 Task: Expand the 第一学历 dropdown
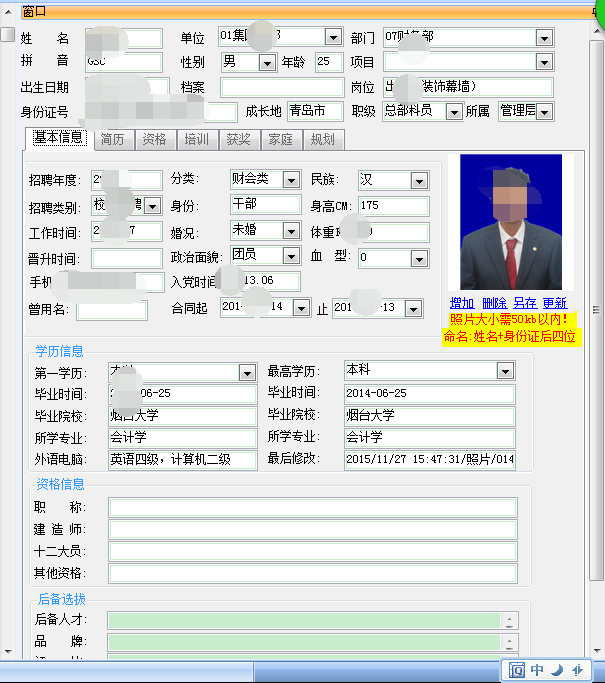click(x=247, y=373)
